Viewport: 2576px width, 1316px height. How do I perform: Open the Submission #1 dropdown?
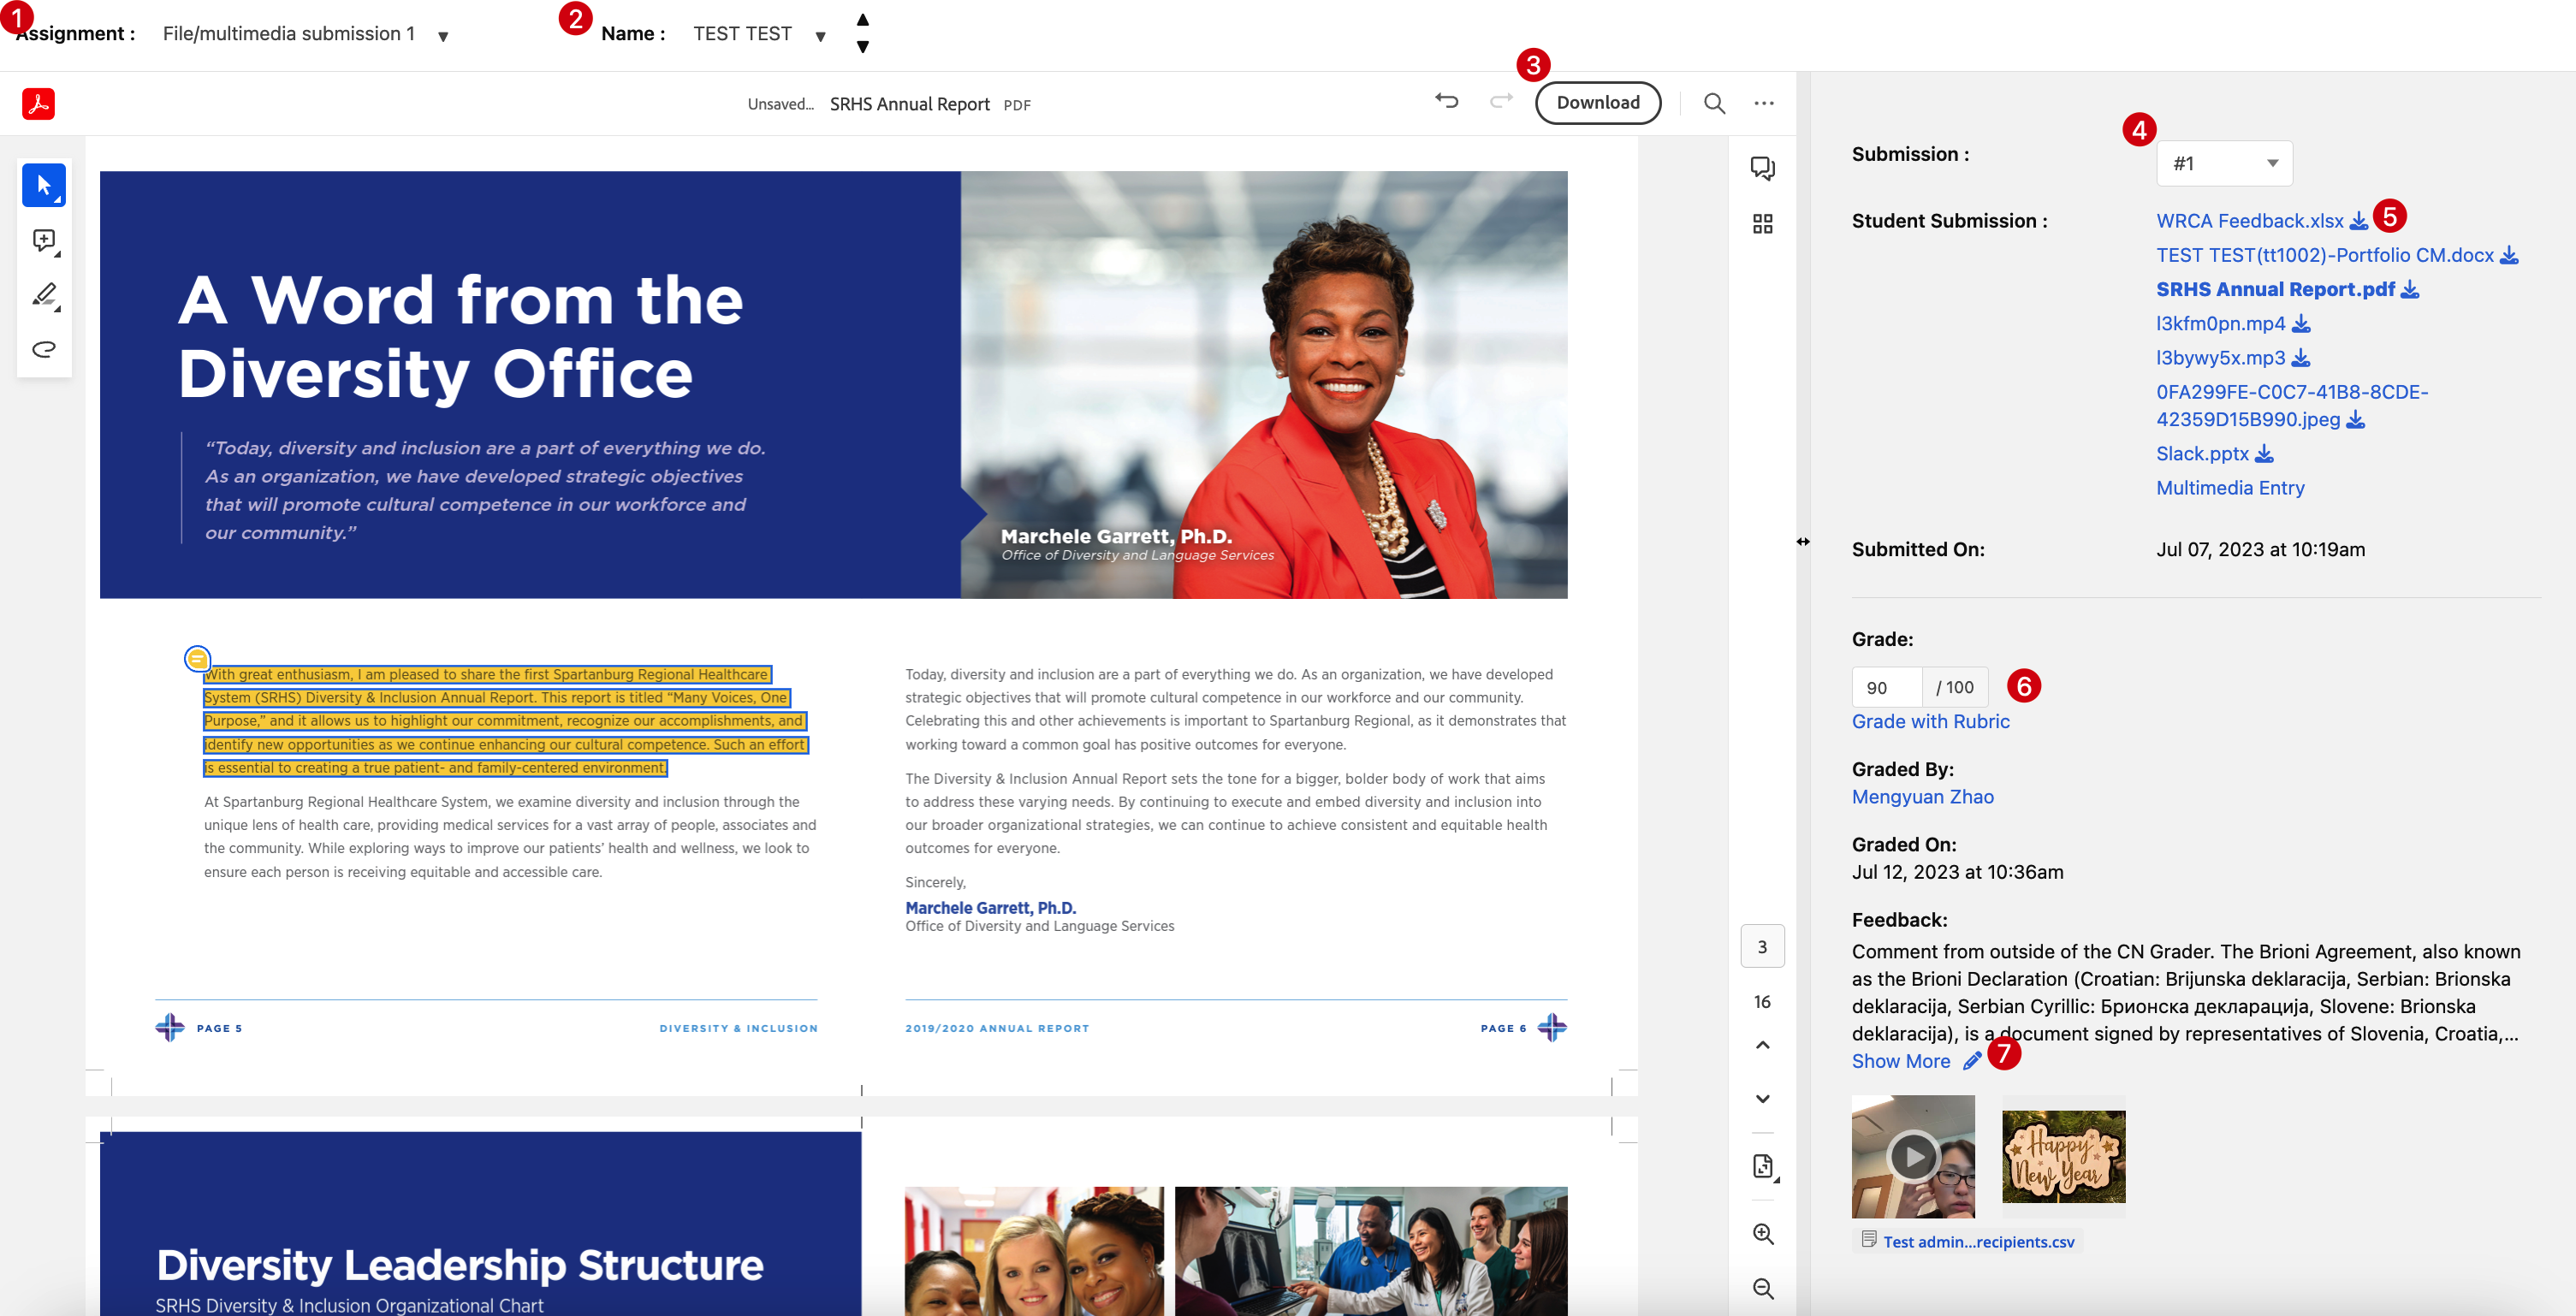(2224, 163)
